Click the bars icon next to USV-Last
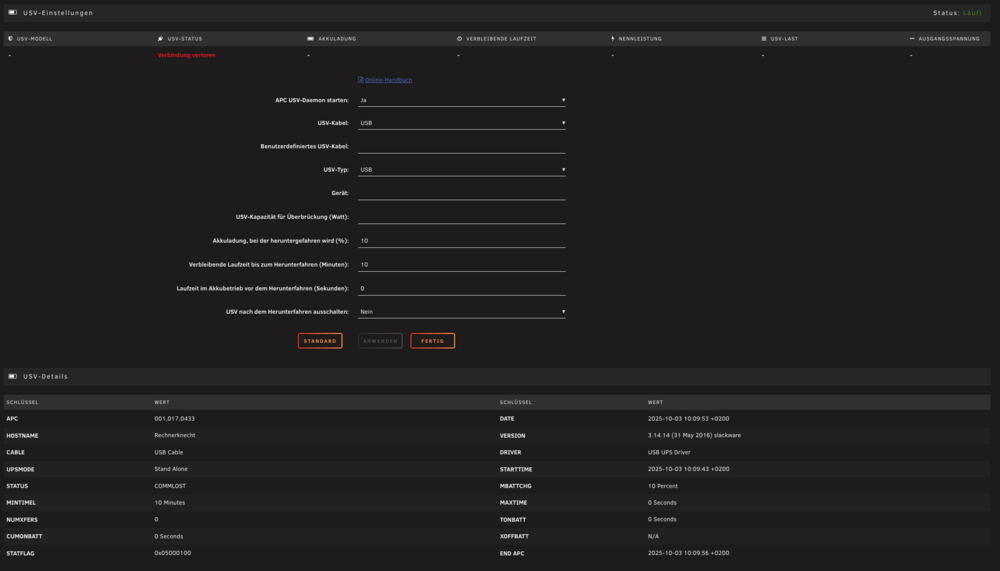 [764, 39]
